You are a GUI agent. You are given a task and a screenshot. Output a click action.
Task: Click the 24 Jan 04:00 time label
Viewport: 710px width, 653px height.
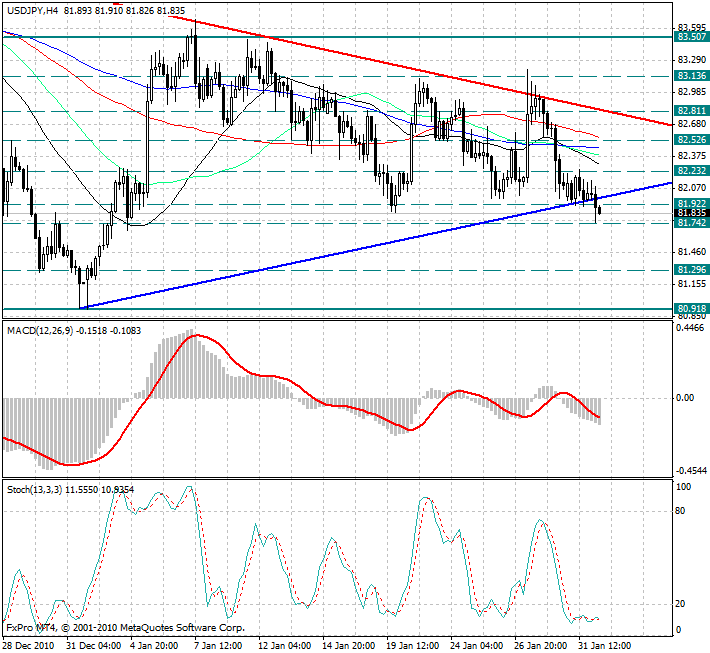(477, 645)
